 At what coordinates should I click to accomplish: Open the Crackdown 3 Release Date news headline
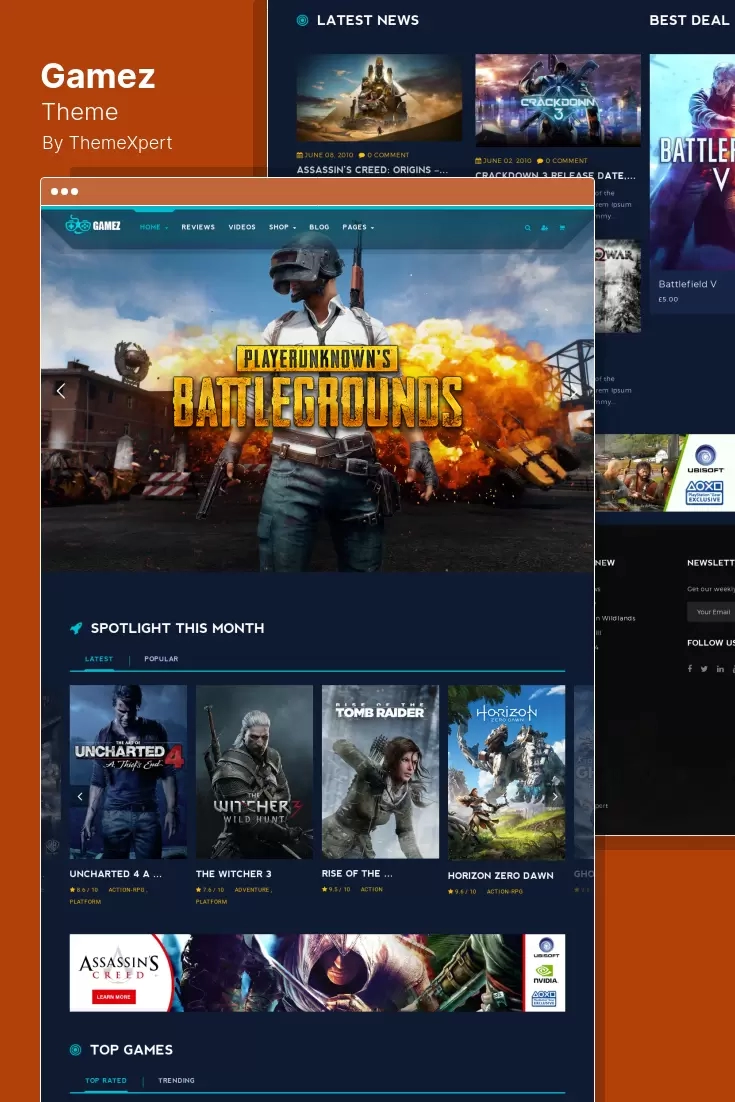click(555, 175)
